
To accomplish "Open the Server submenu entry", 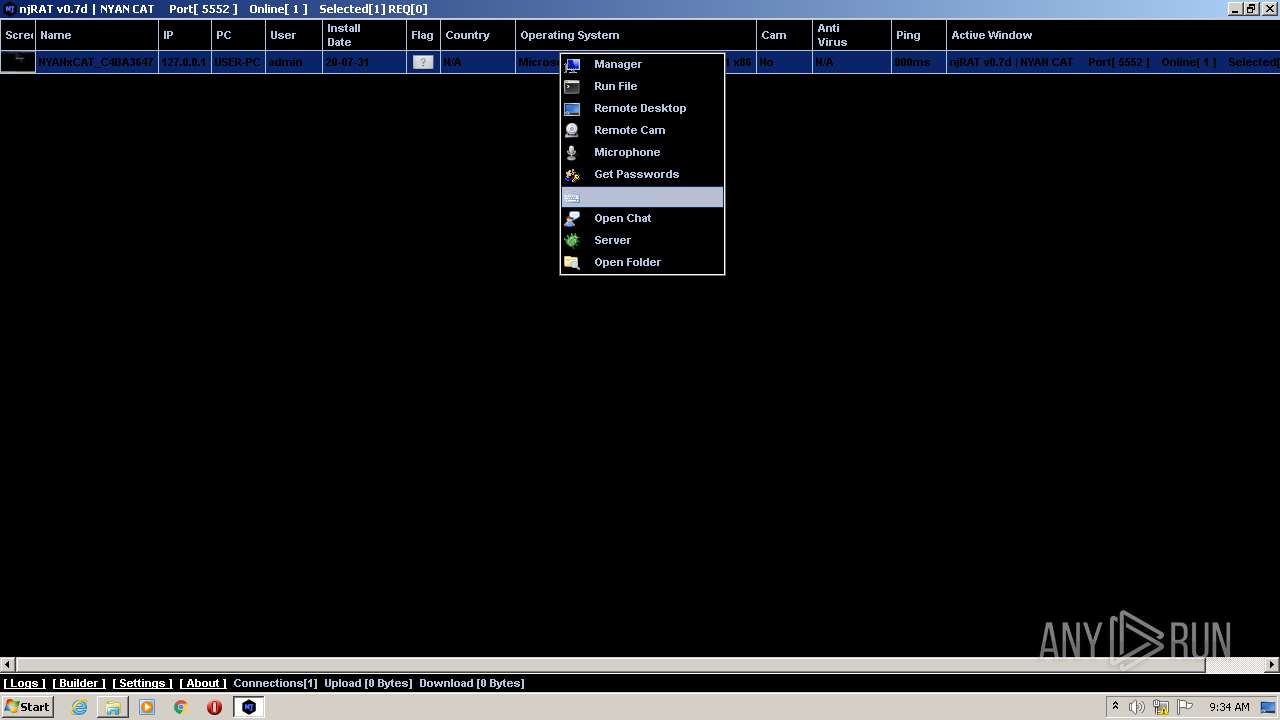I will tap(642, 240).
